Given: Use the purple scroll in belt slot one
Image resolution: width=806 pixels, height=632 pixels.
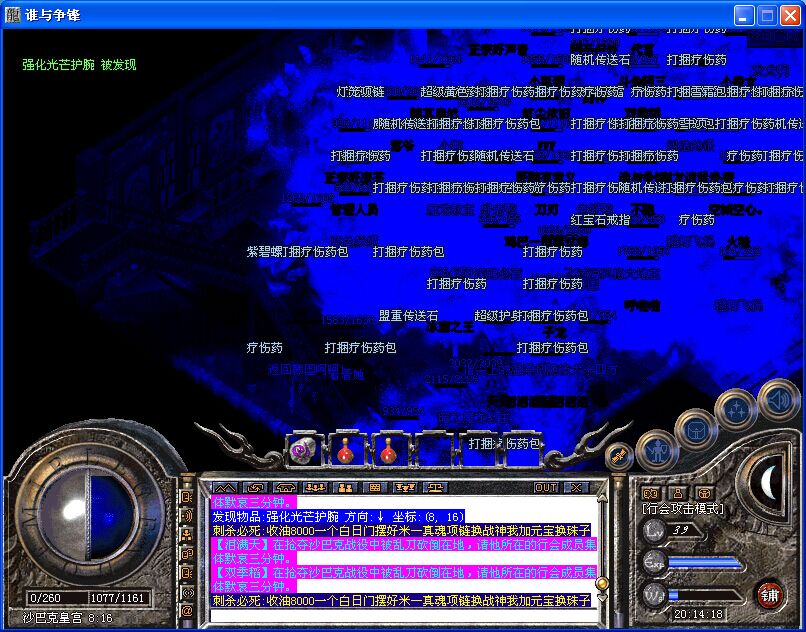Looking at the screenshot, I should (301, 450).
